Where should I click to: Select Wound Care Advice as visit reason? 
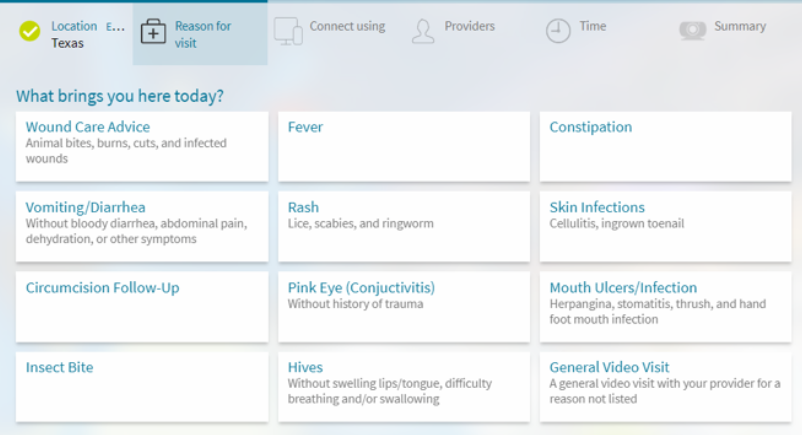[142, 146]
